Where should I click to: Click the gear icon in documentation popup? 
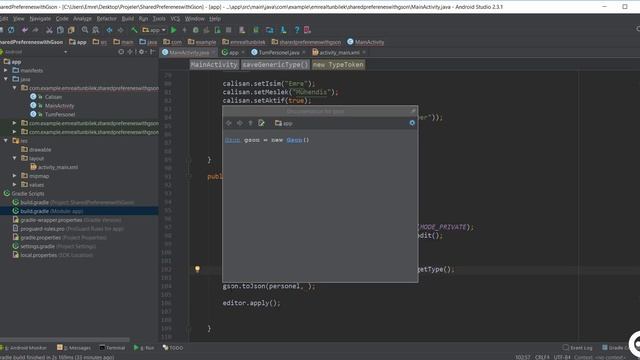coord(412,123)
